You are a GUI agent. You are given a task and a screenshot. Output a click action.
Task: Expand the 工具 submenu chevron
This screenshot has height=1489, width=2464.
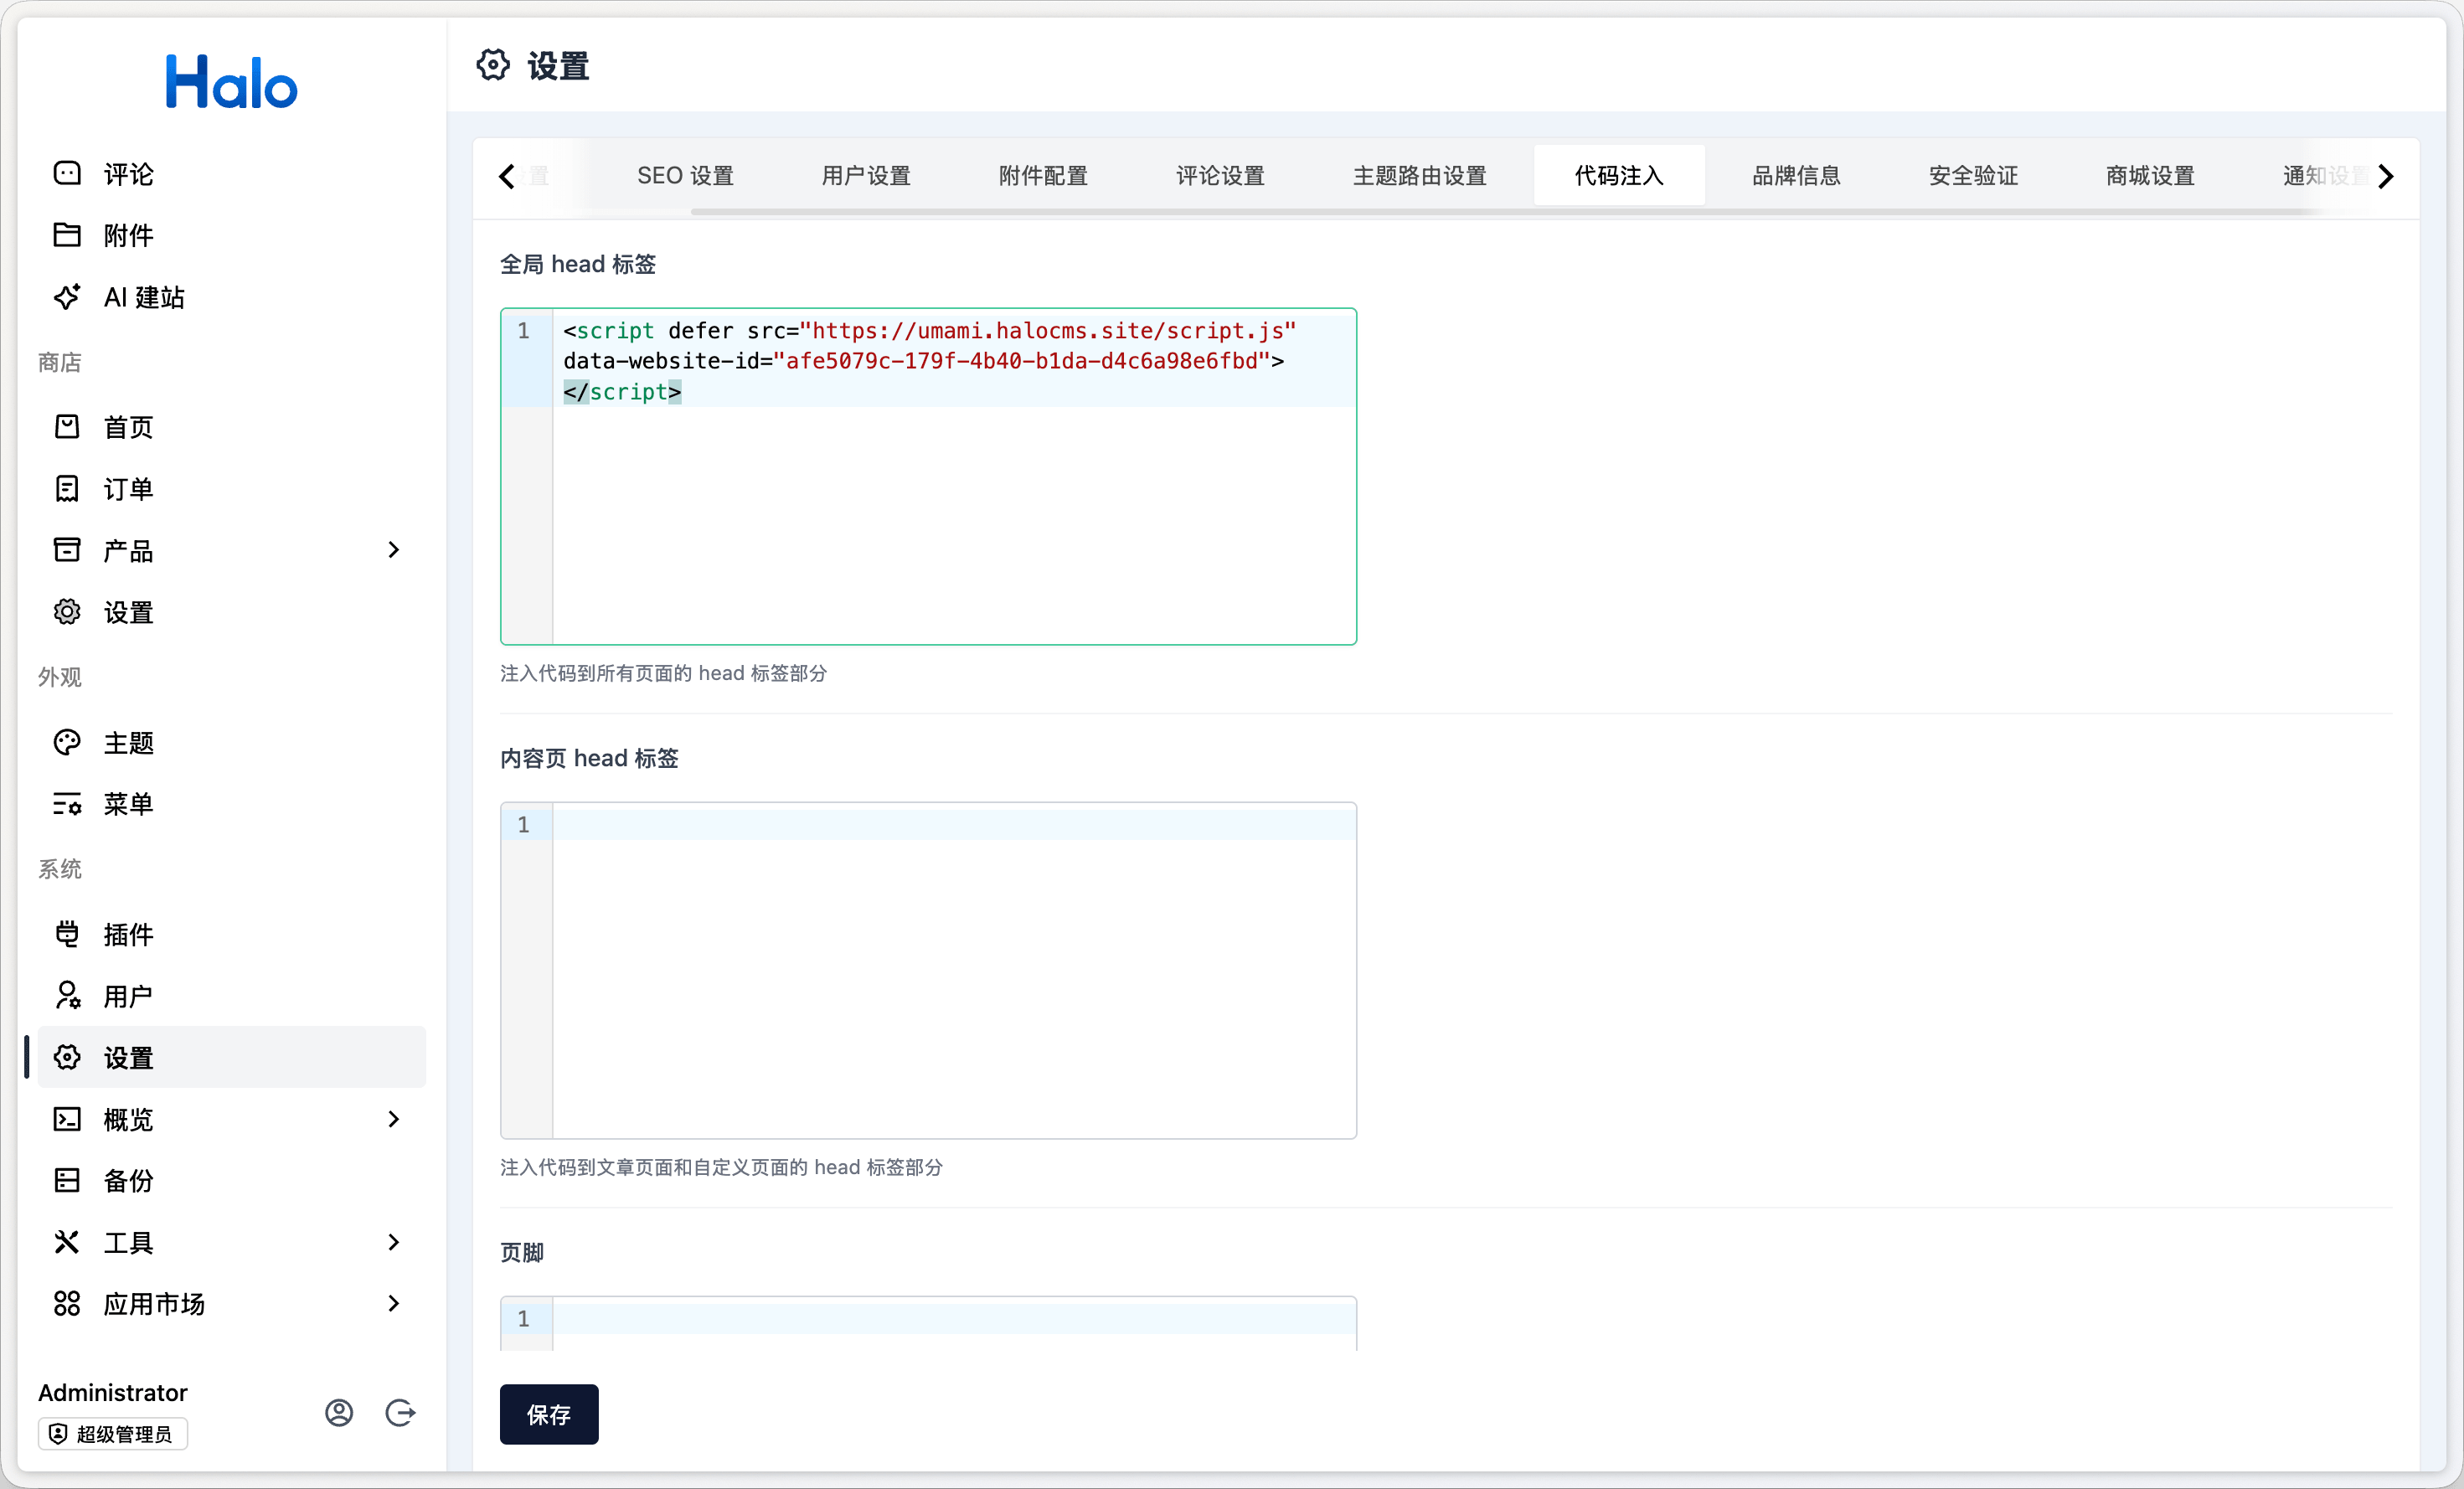[x=393, y=1242]
